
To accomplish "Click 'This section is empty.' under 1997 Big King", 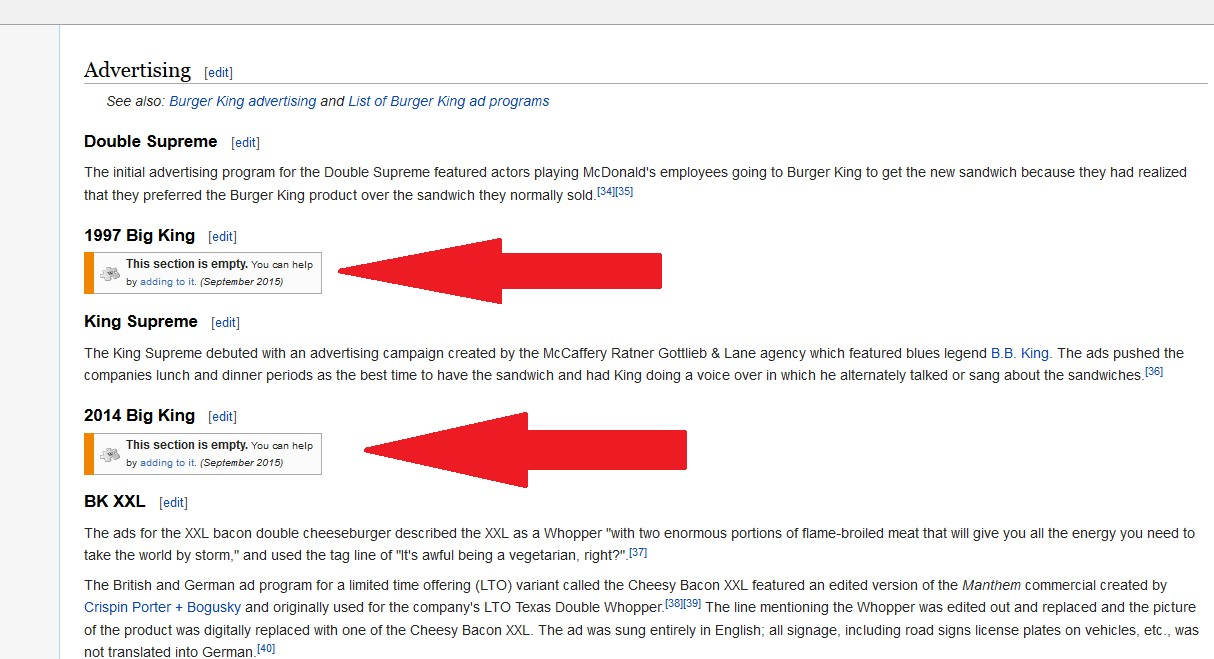I will 186,264.
